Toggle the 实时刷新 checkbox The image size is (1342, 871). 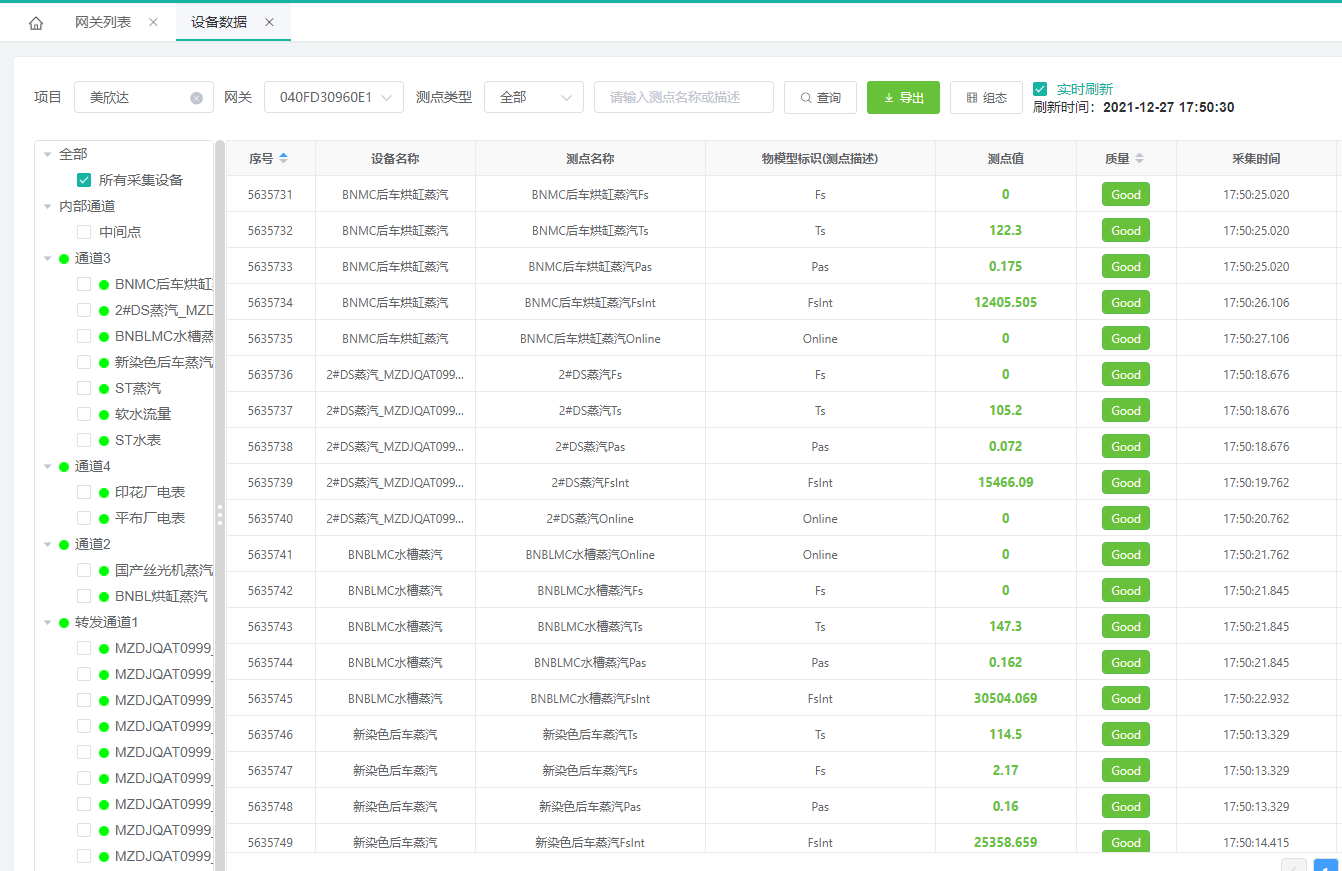pyautogui.click(x=1040, y=89)
